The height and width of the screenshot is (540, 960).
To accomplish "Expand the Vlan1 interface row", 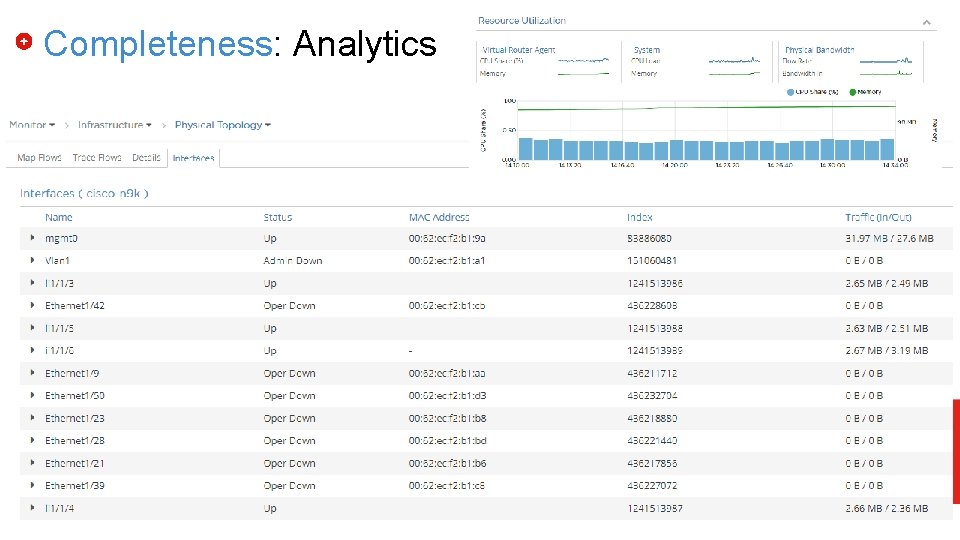I will click(x=32, y=260).
